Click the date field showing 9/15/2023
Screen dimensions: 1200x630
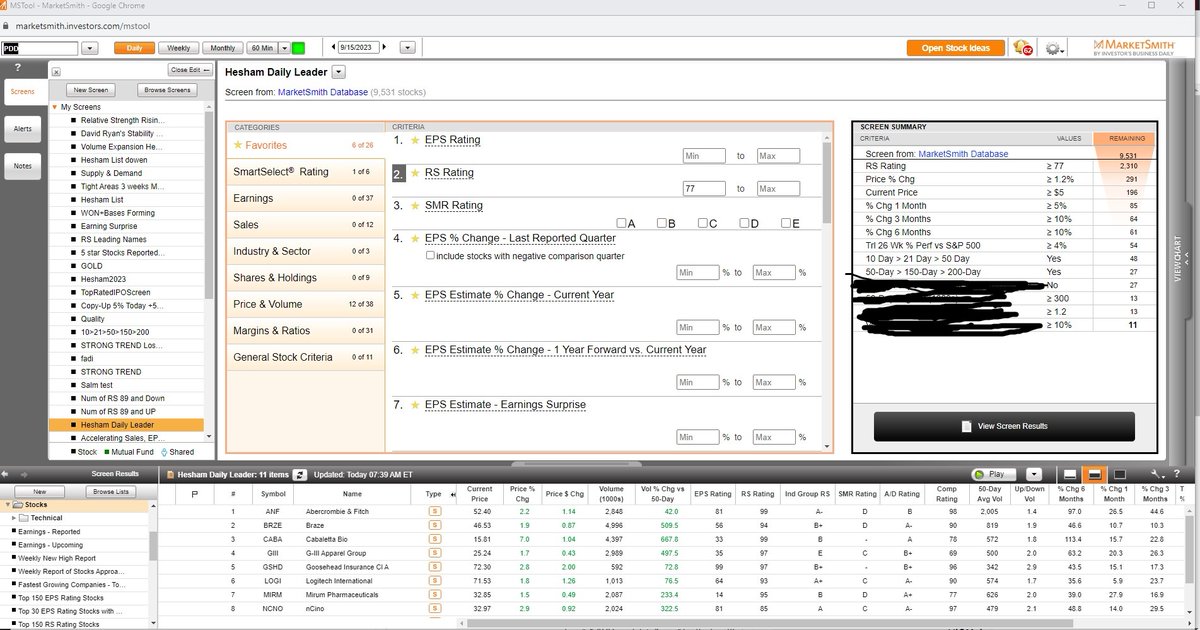click(359, 47)
